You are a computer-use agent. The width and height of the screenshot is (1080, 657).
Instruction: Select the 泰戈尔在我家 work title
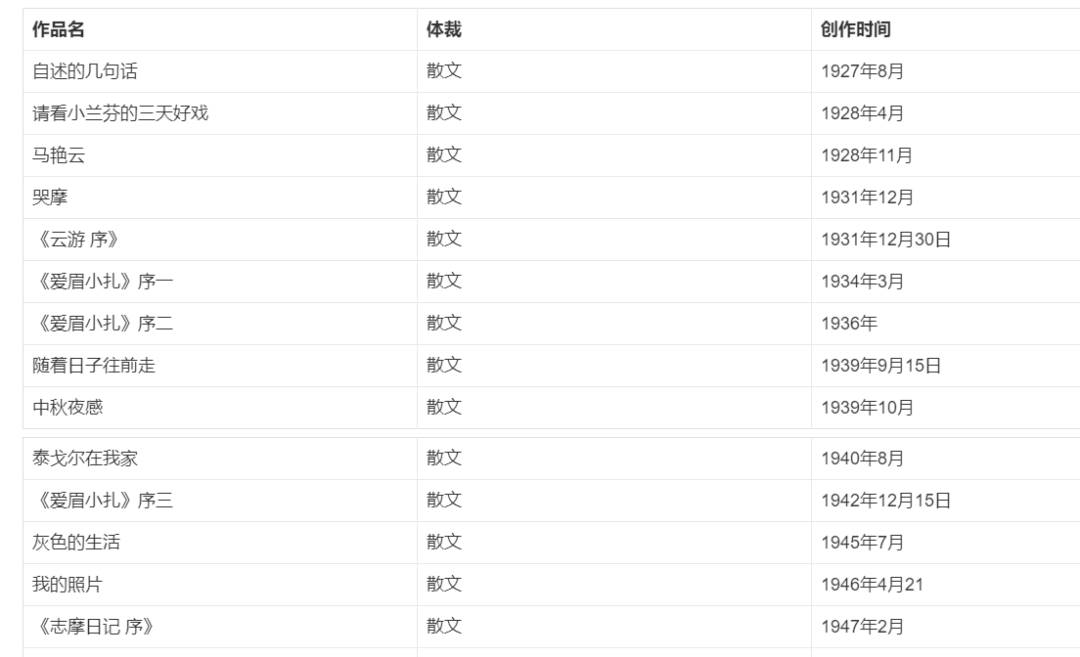[x=85, y=459]
